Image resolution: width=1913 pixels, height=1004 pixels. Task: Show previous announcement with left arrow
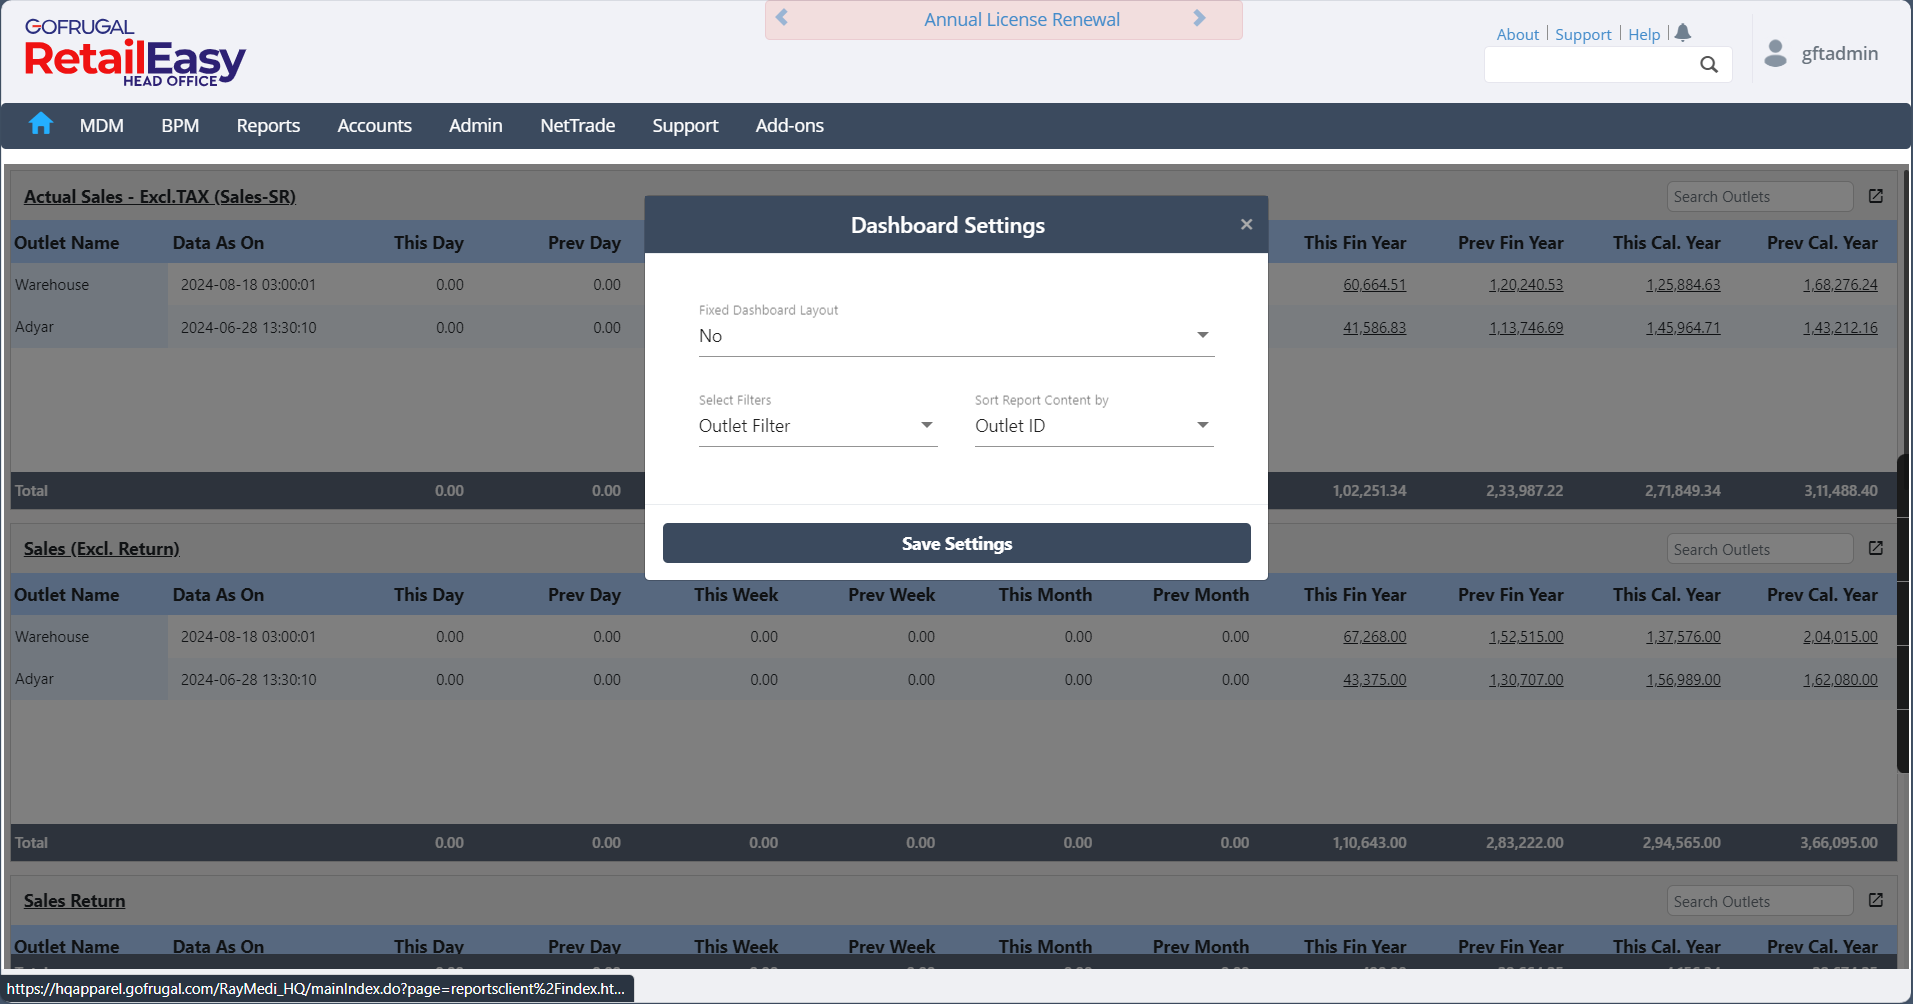(782, 18)
